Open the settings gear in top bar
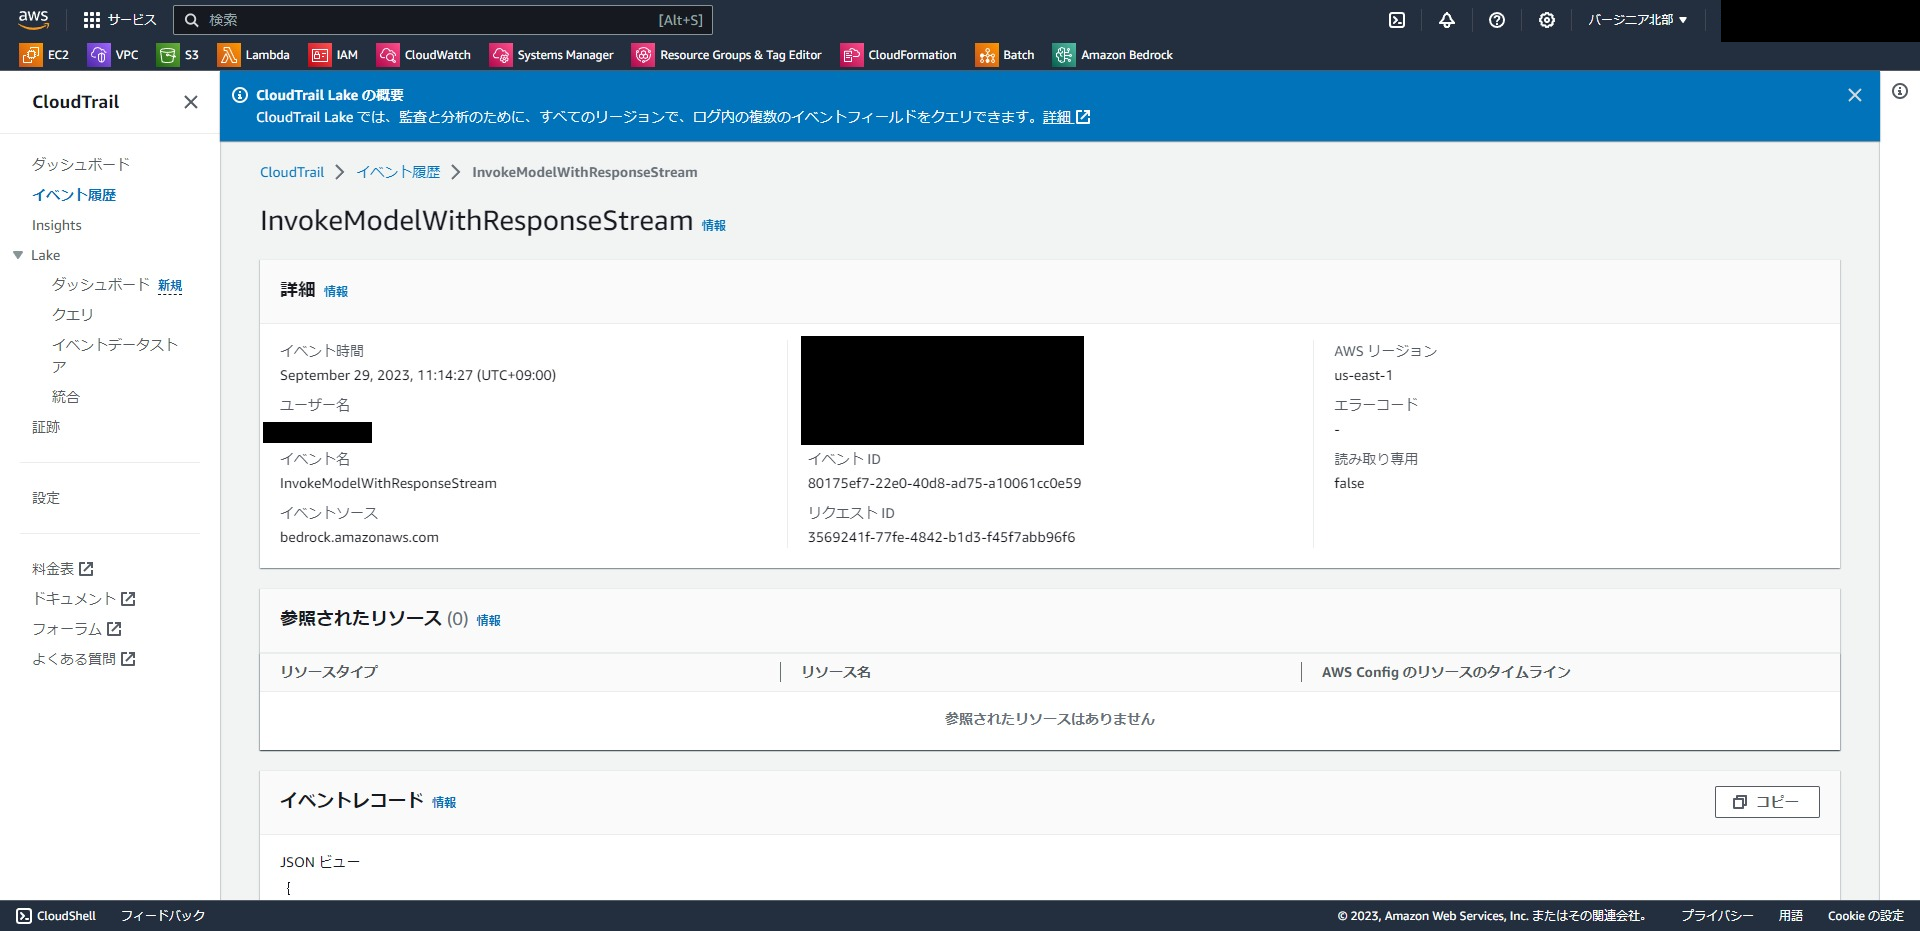The height and width of the screenshot is (931, 1920). click(x=1547, y=20)
